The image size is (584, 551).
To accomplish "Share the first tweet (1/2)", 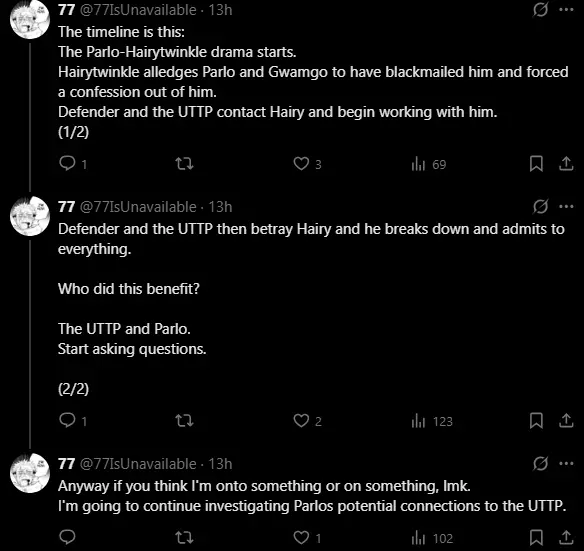I will [566, 164].
